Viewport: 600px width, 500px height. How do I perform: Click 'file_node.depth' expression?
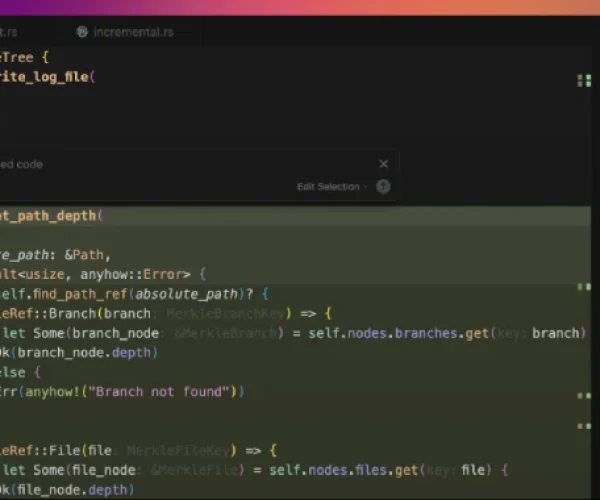[x=72, y=490]
